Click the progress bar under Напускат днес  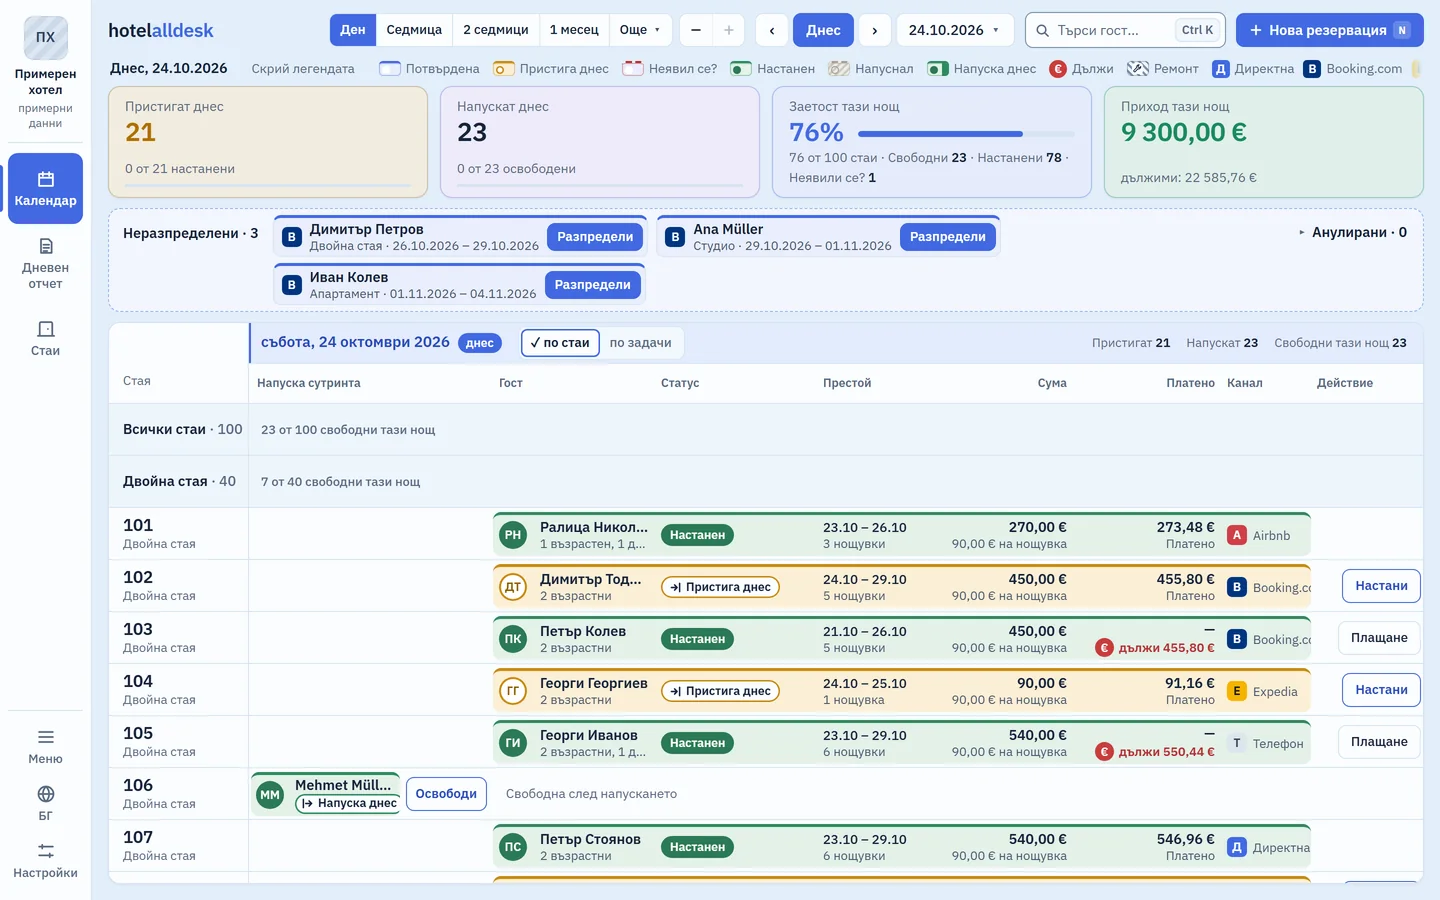tap(600, 185)
